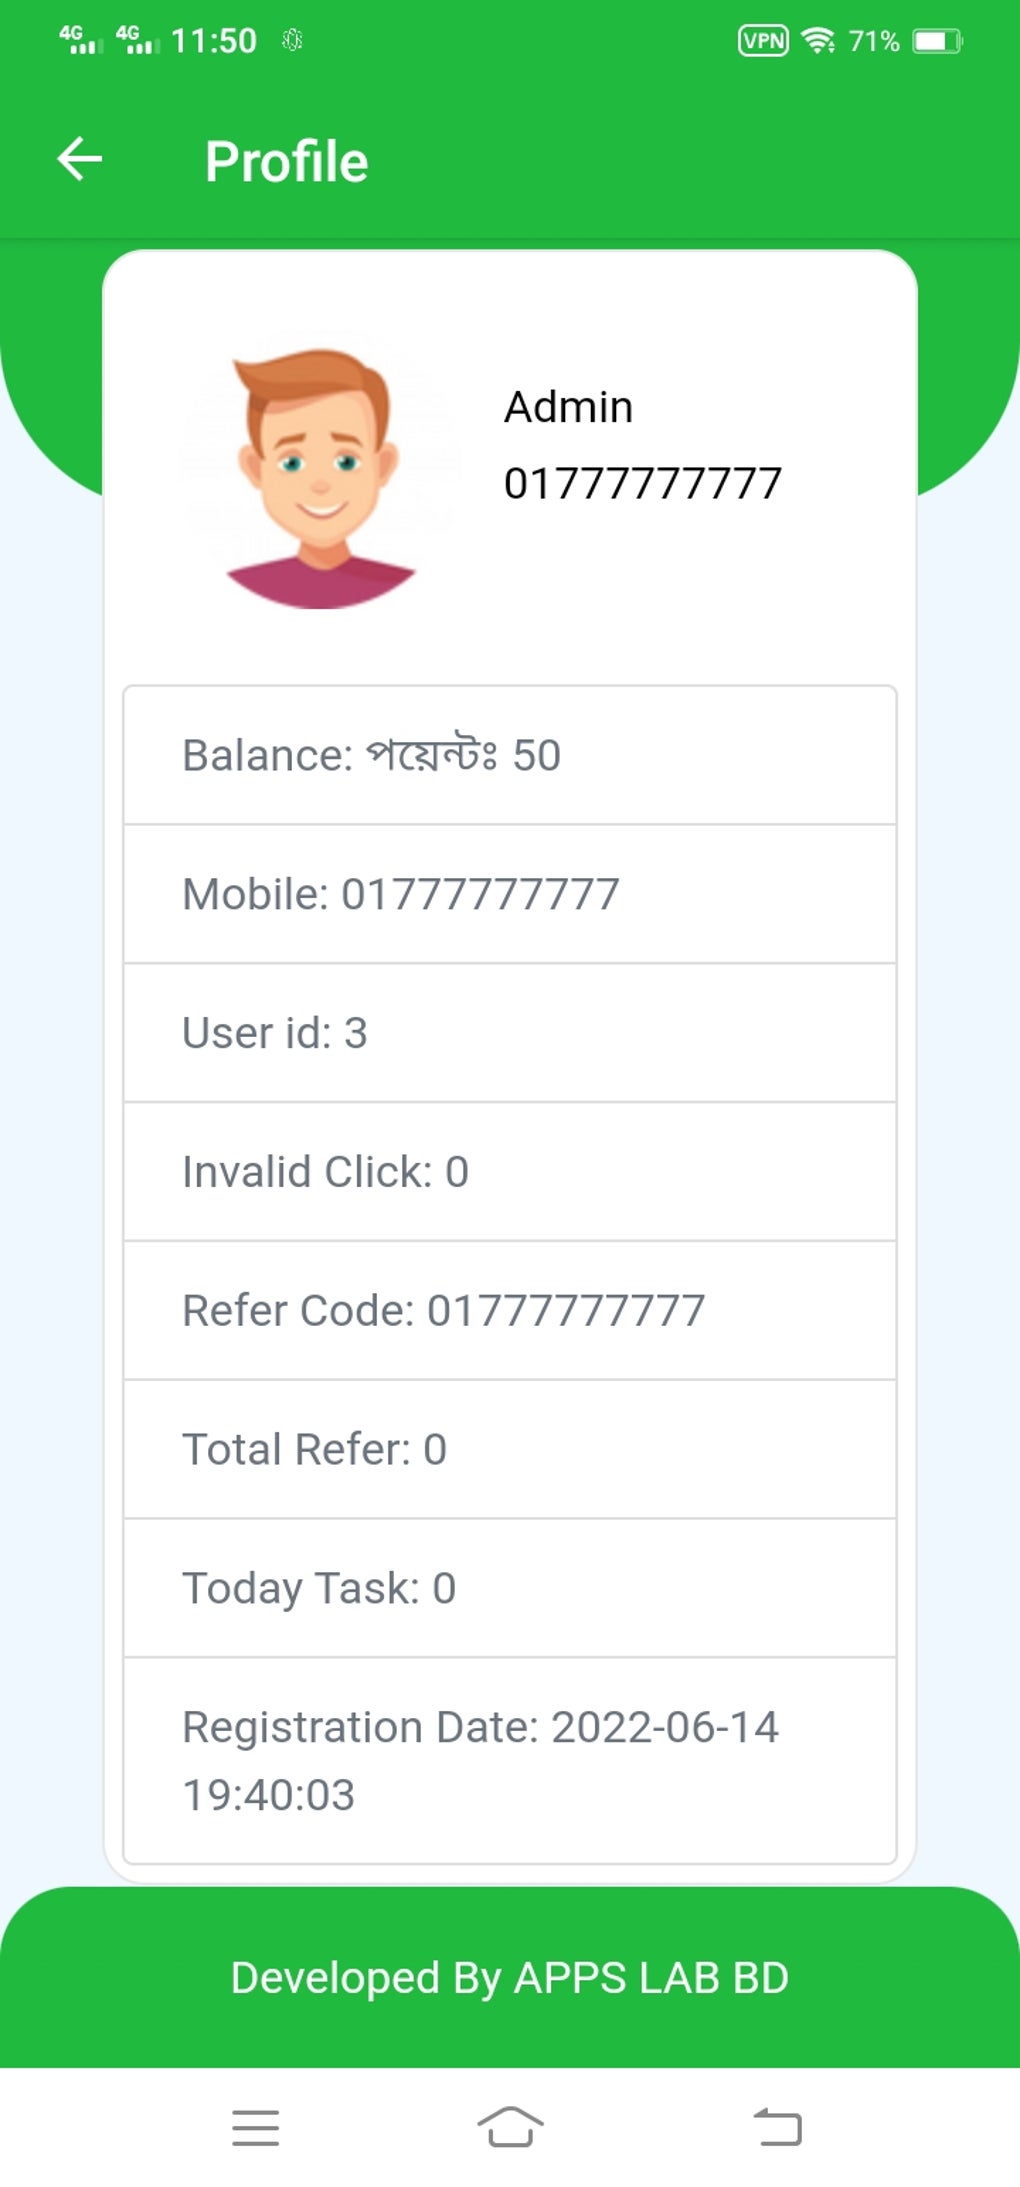1020x2187 pixels.
Task: Open the Android recent apps menu icon
Action: tap(255, 2127)
